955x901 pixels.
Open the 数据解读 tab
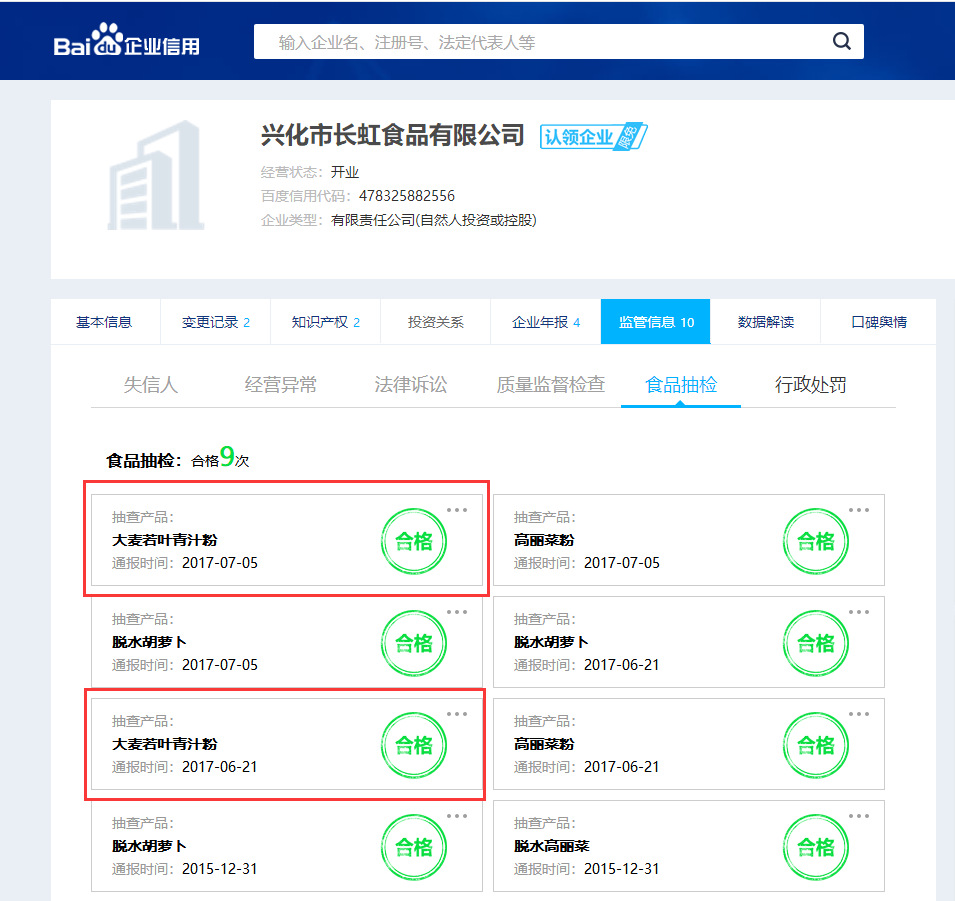click(766, 322)
